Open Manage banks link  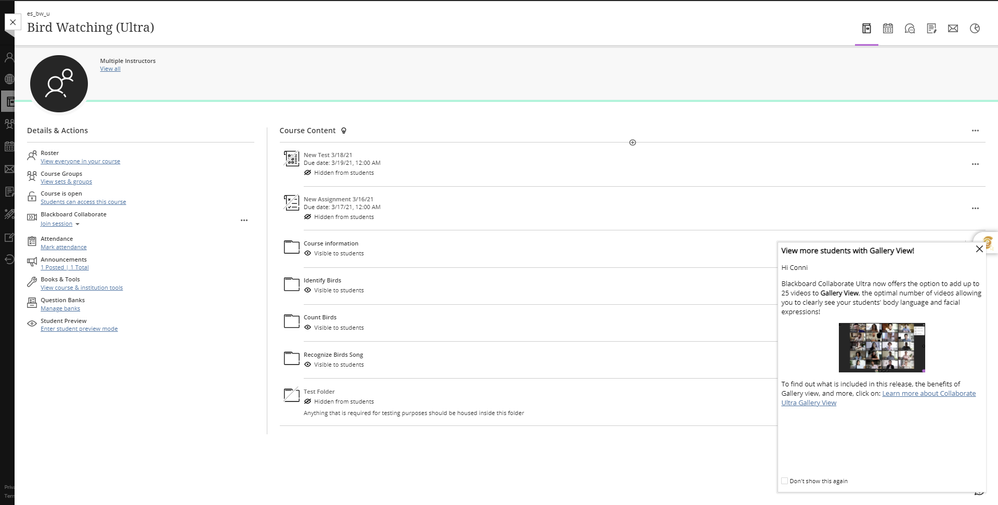pyautogui.click(x=60, y=308)
